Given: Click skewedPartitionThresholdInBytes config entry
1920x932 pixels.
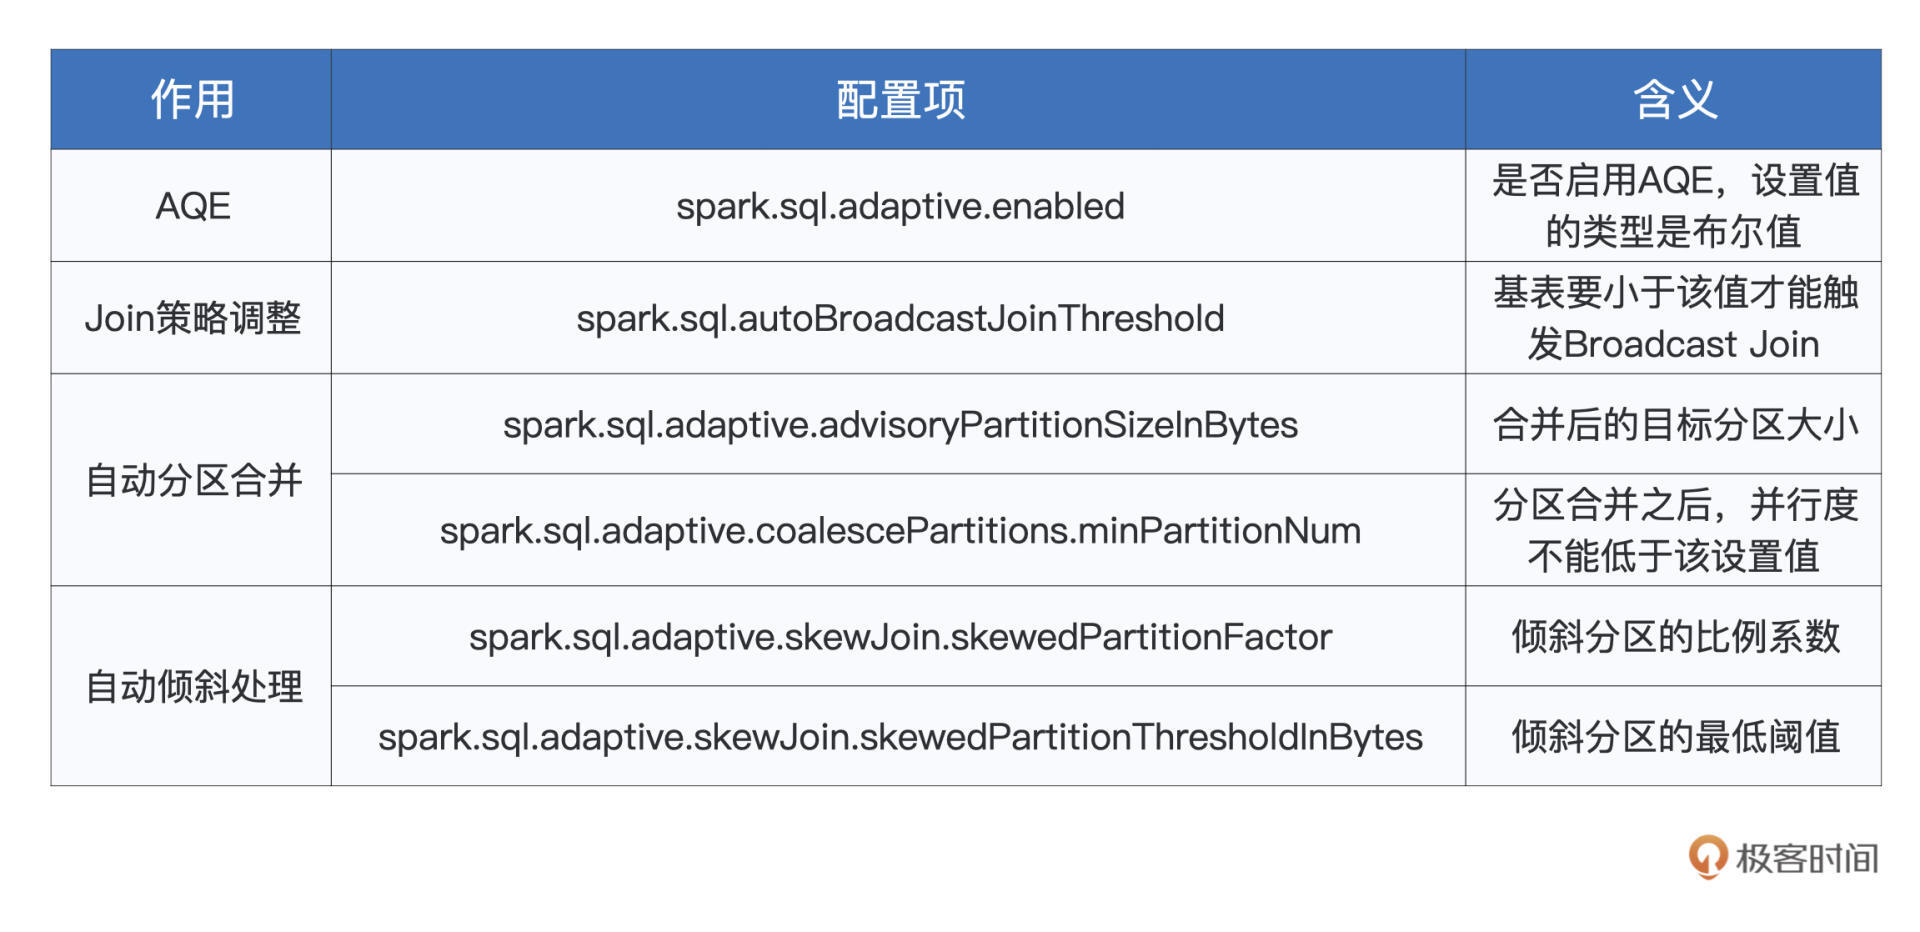Looking at the screenshot, I should coord(900,737).
